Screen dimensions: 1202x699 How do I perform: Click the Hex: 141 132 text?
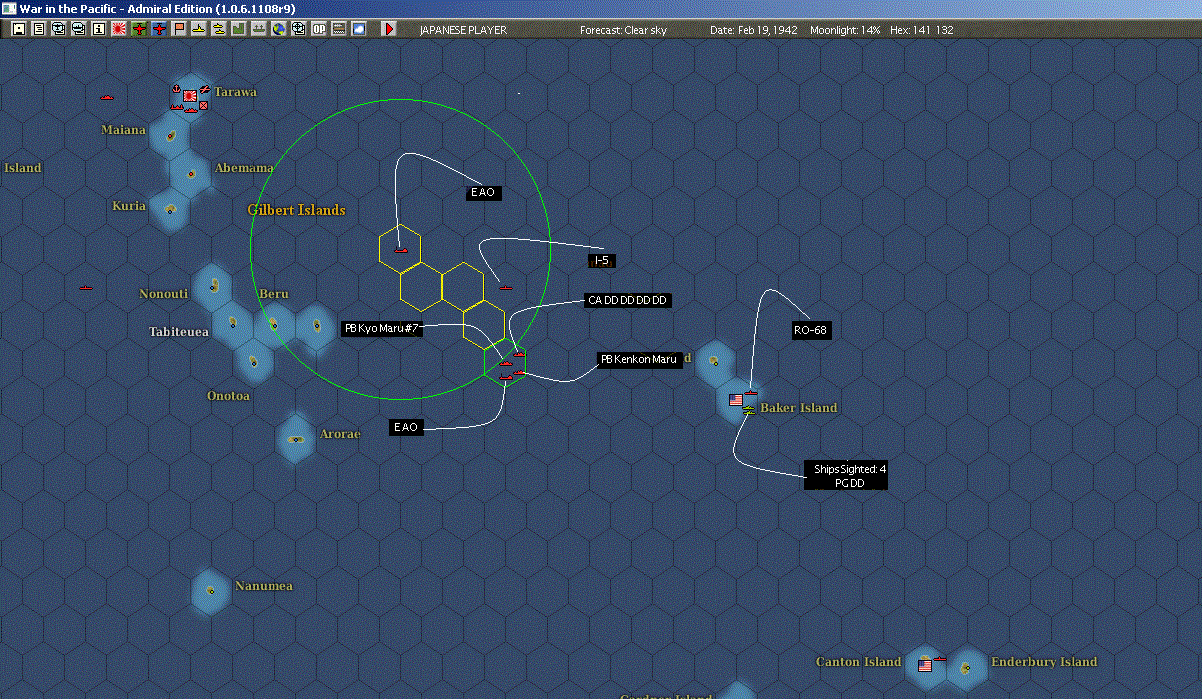point(922,30)
